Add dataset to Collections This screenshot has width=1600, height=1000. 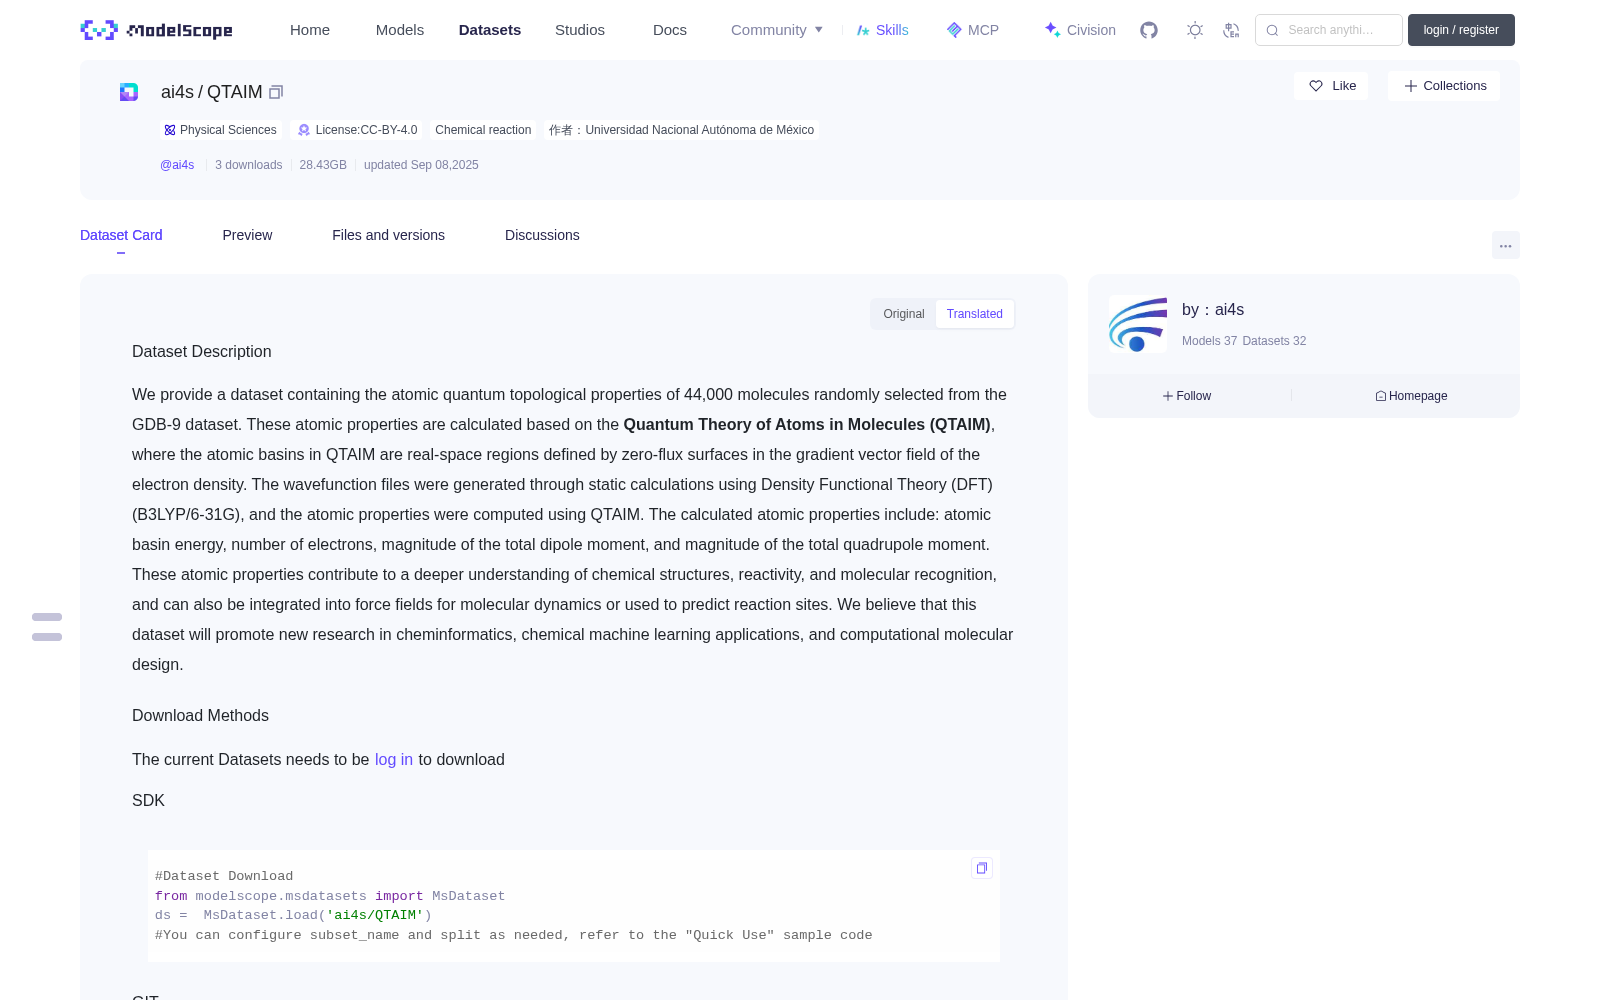(x=1444, y=86)
